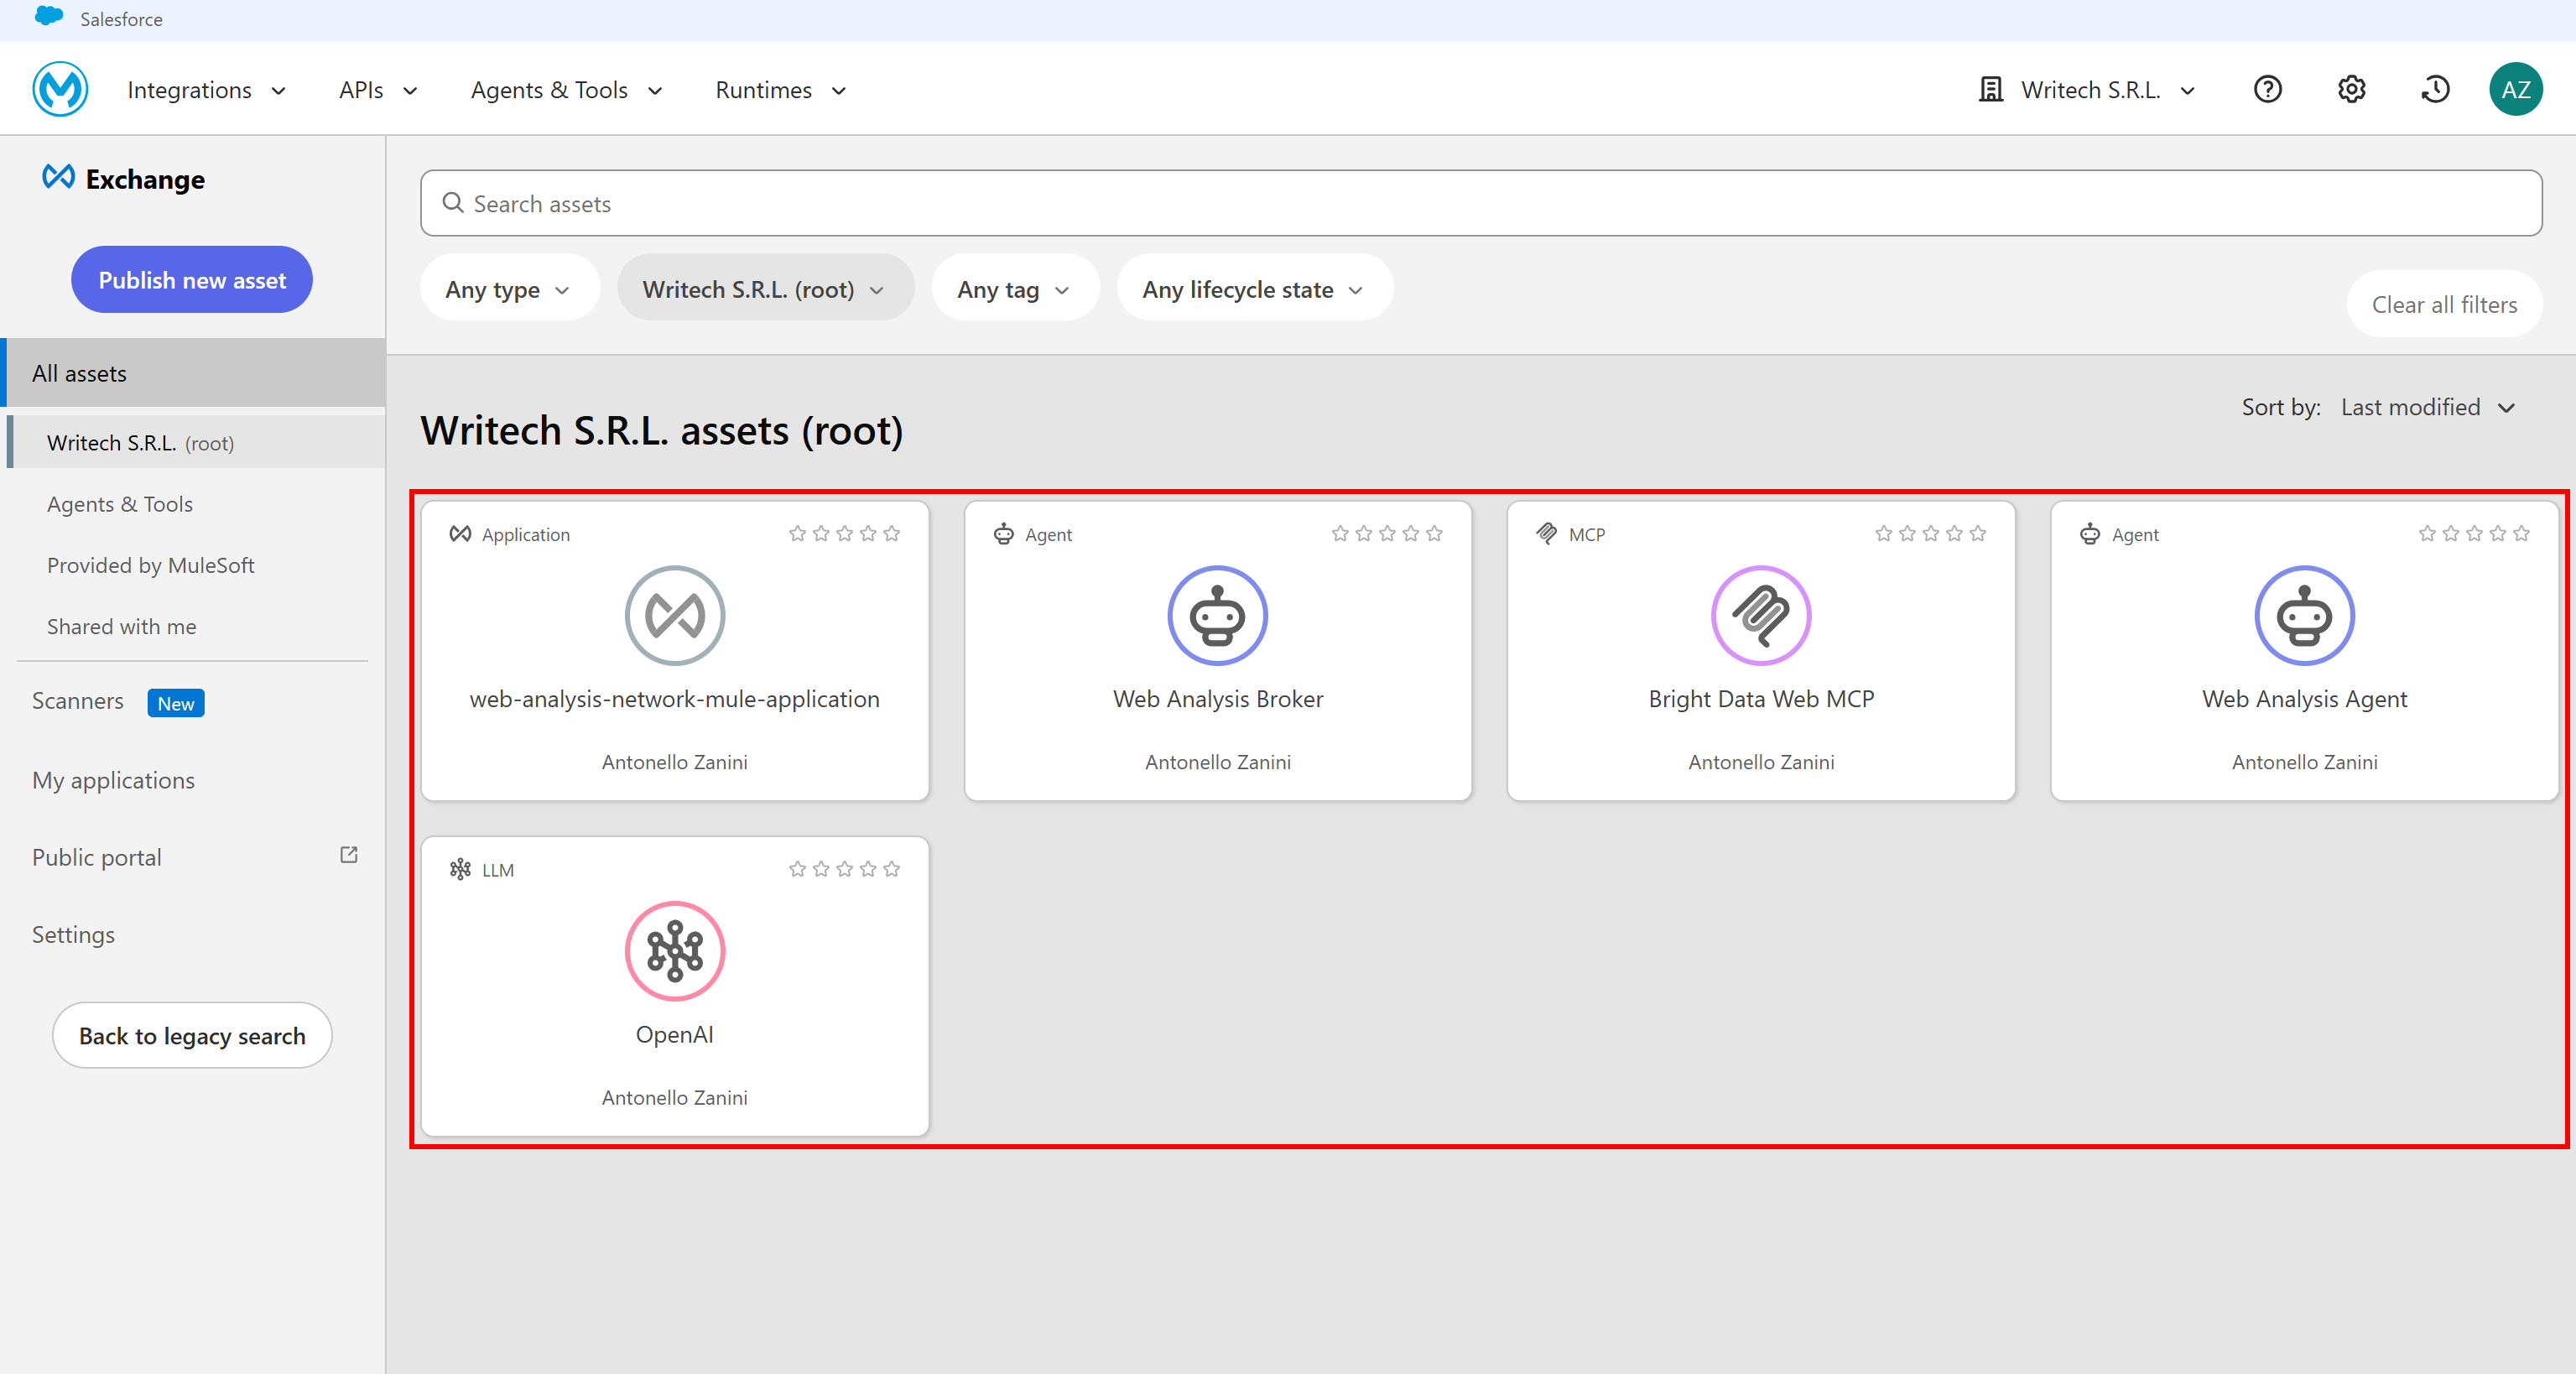2576x1374 pixels.
Task: Open Scanners in sidebar
Action: point(78,701)
